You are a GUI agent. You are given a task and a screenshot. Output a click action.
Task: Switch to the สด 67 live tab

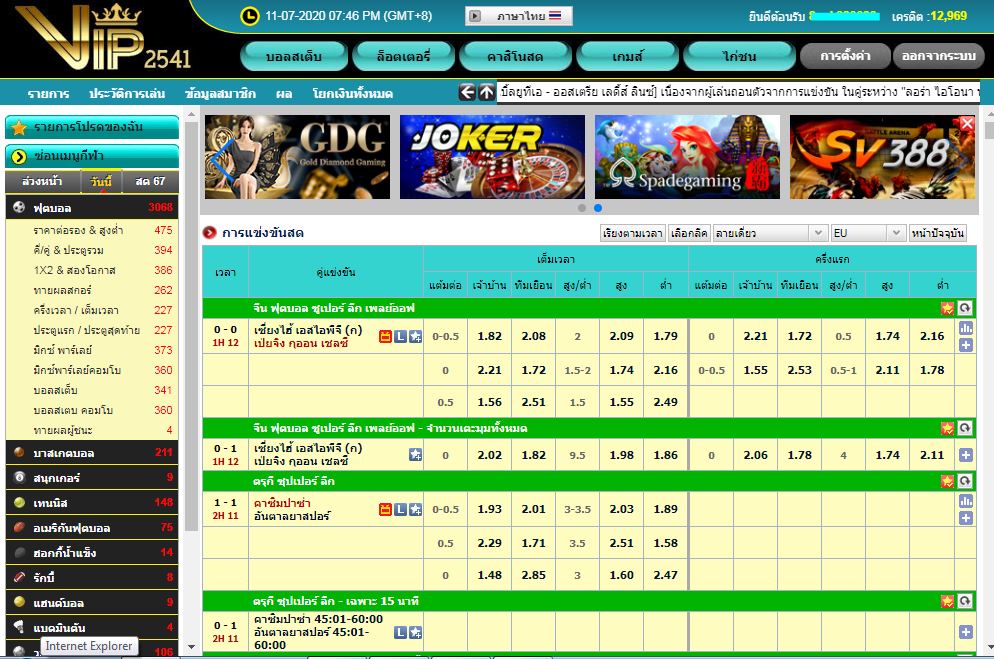click(150, 181)
